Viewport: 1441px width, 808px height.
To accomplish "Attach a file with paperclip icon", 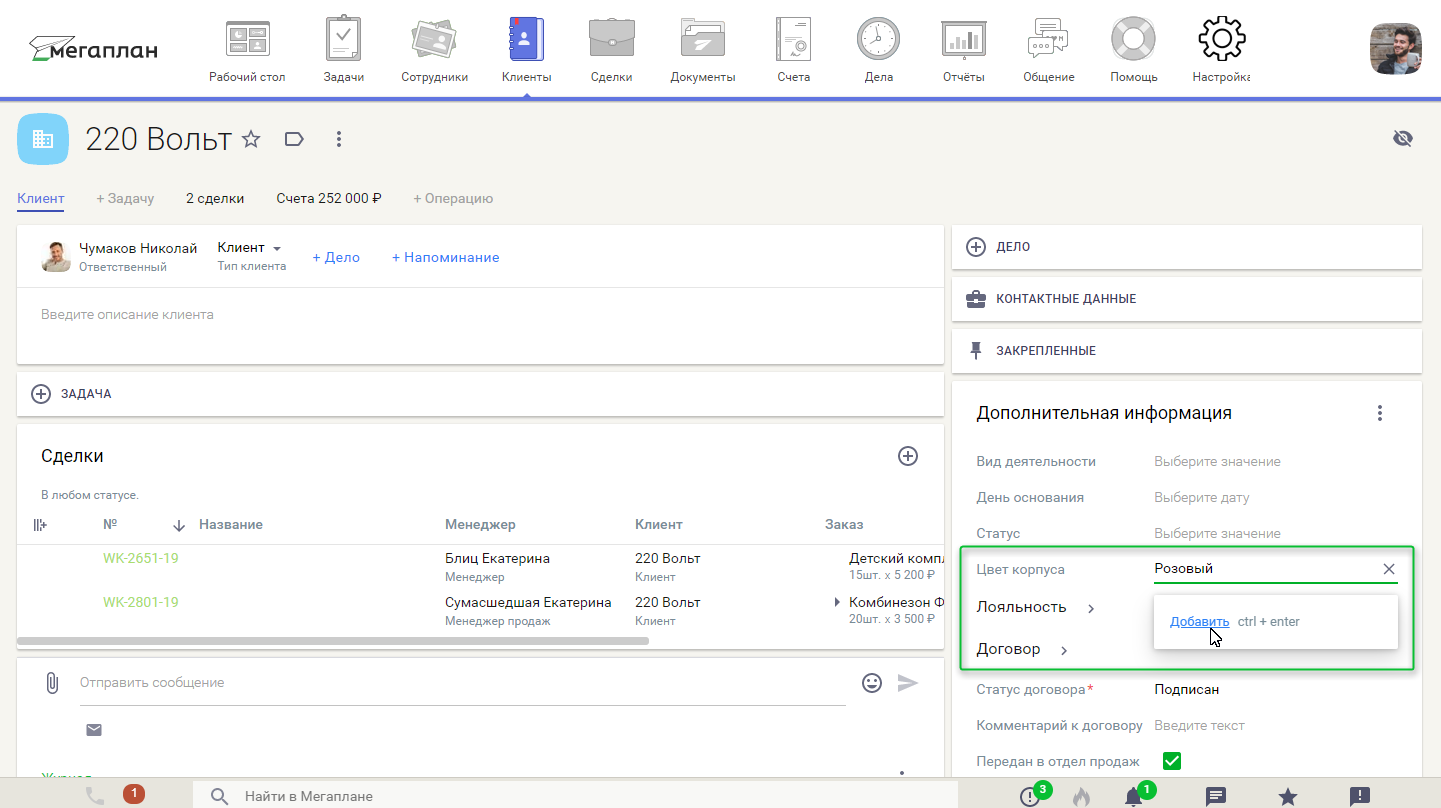I will point(52,683).
